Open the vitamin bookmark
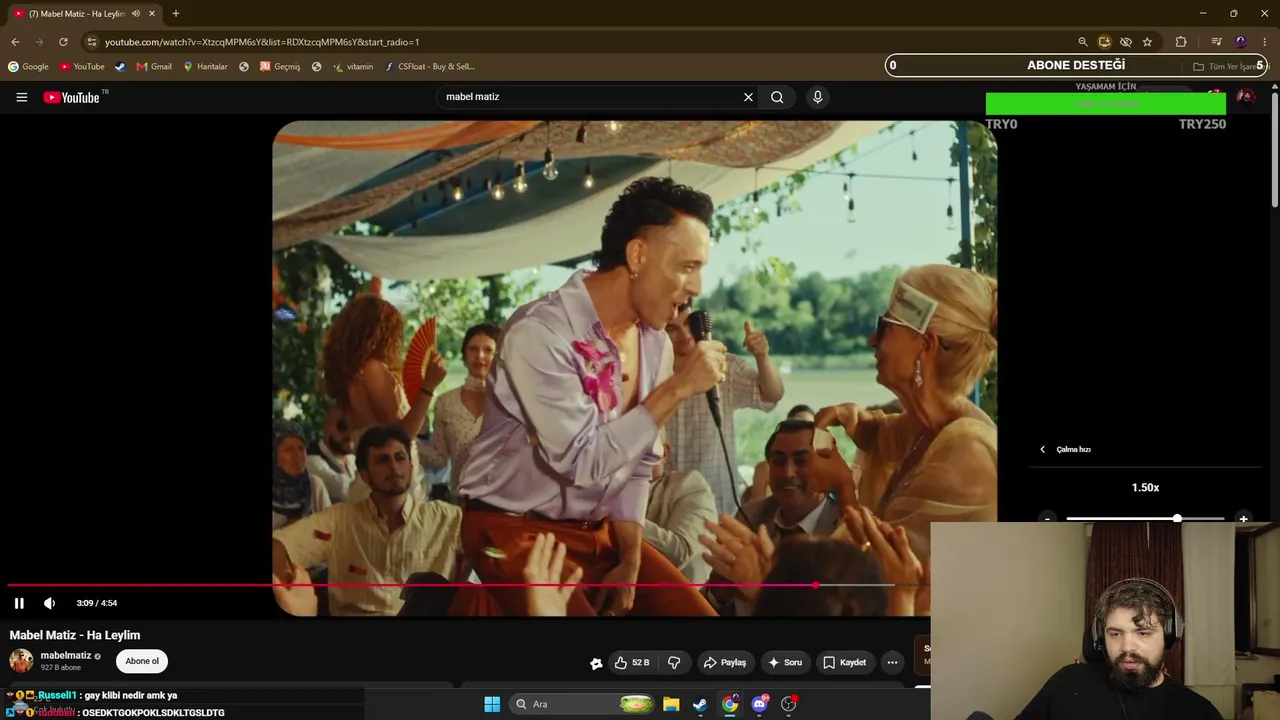The height and width of the screenshot is (720, 1280). pyautogui.click(x=353, y=67)
